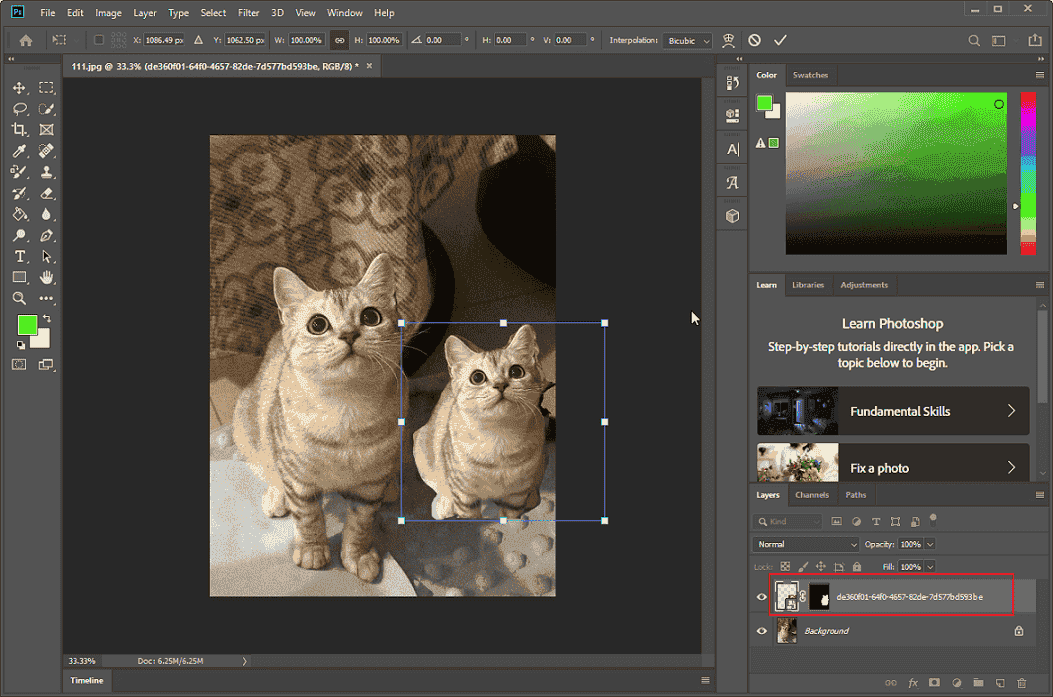Add a layer mask to the selected layer
Viewport: 1053px width, 697px height.
933,683
